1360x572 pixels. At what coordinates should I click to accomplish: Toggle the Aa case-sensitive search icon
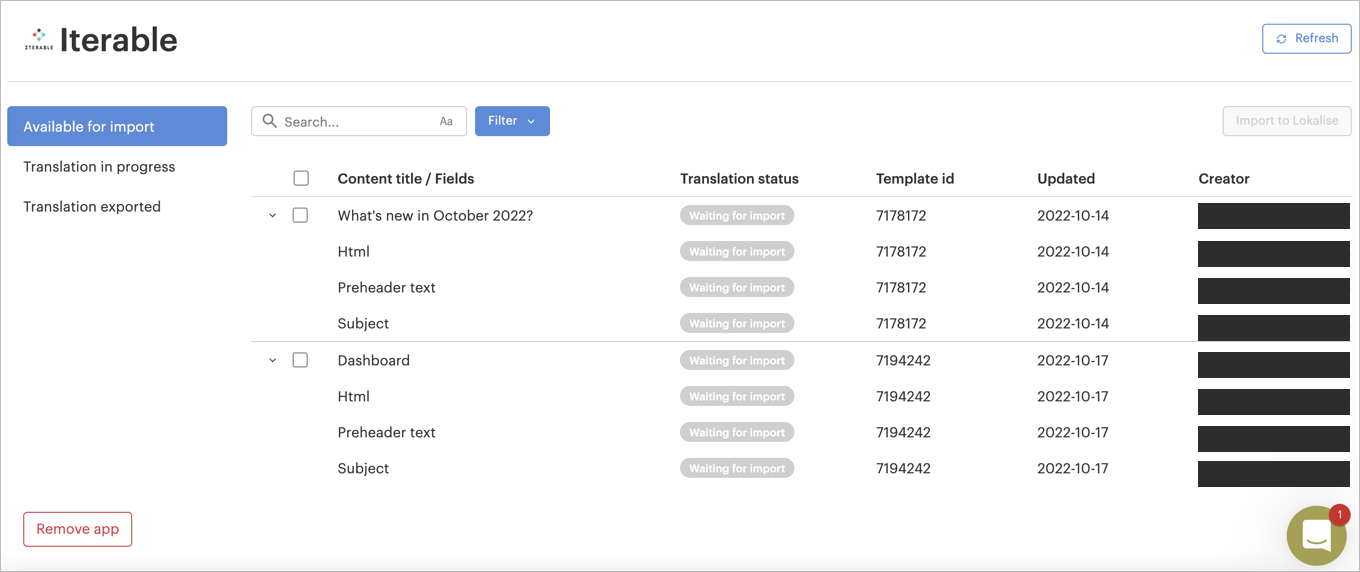(x=446, y=122)
